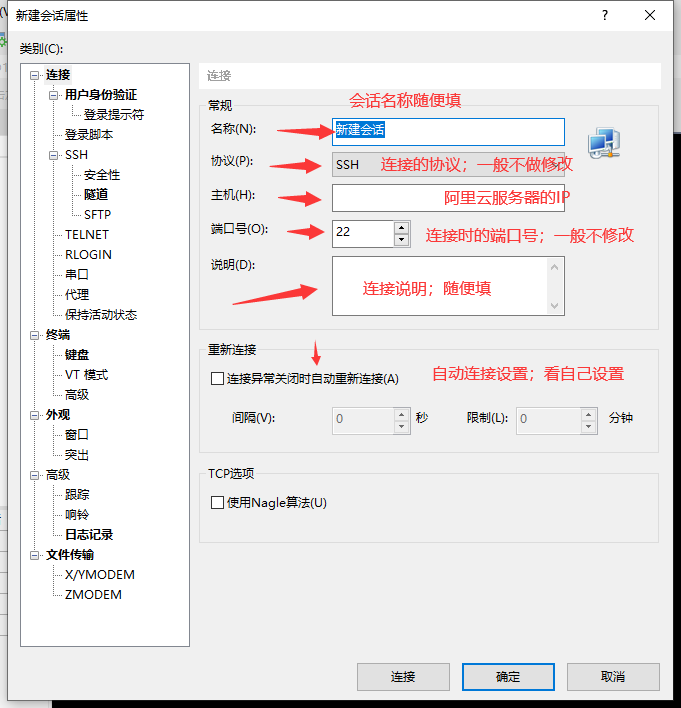Click the 连接 button
This screenshot has height=708, width=681.
click(x=403, y=676)
